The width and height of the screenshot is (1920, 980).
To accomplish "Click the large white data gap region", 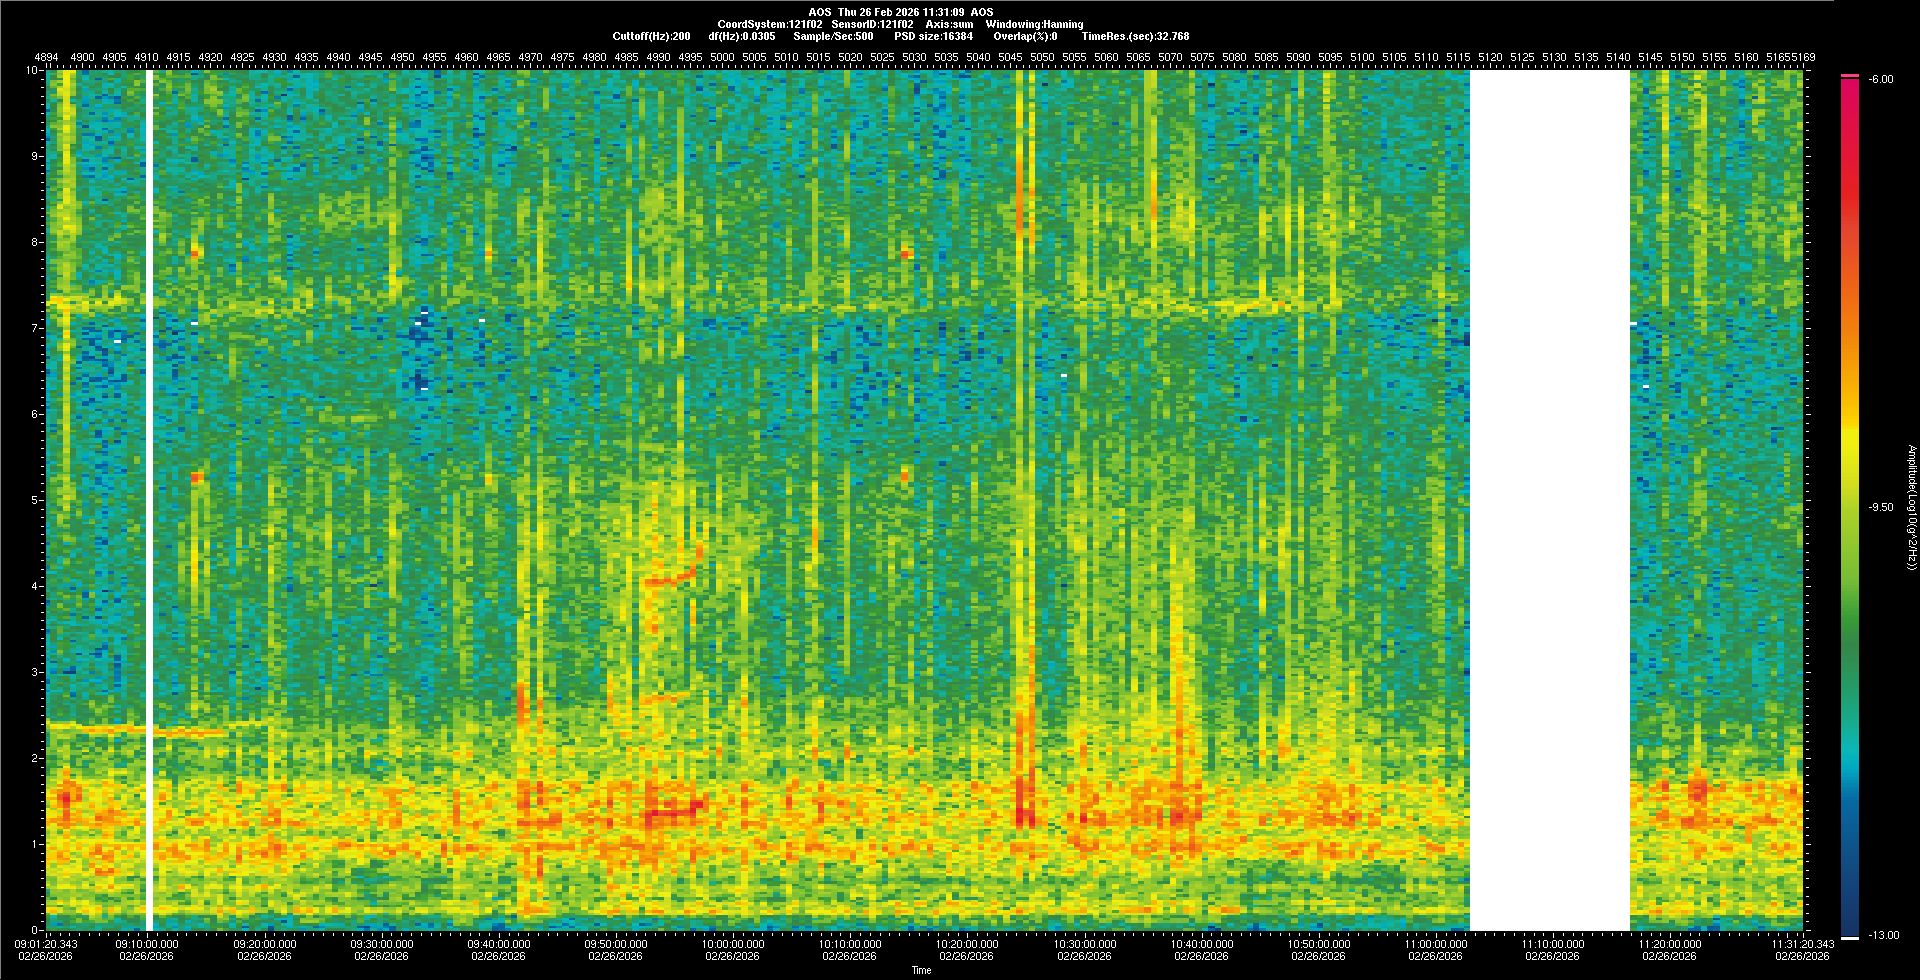I will pos(1549,500).
